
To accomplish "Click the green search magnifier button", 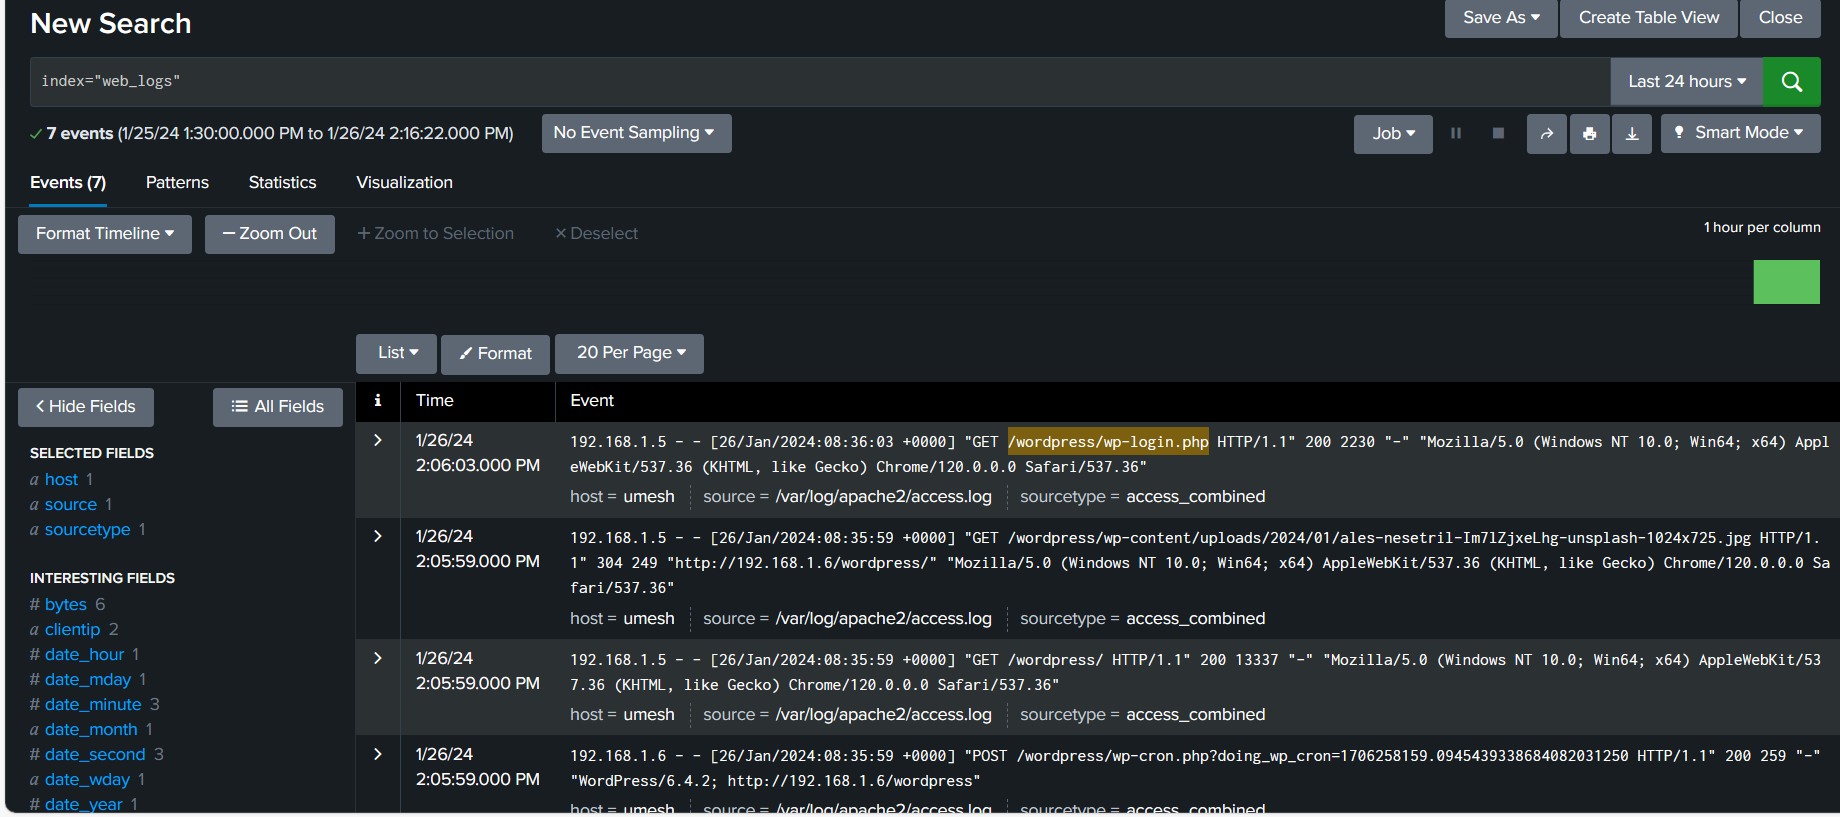I will 1791,82.
